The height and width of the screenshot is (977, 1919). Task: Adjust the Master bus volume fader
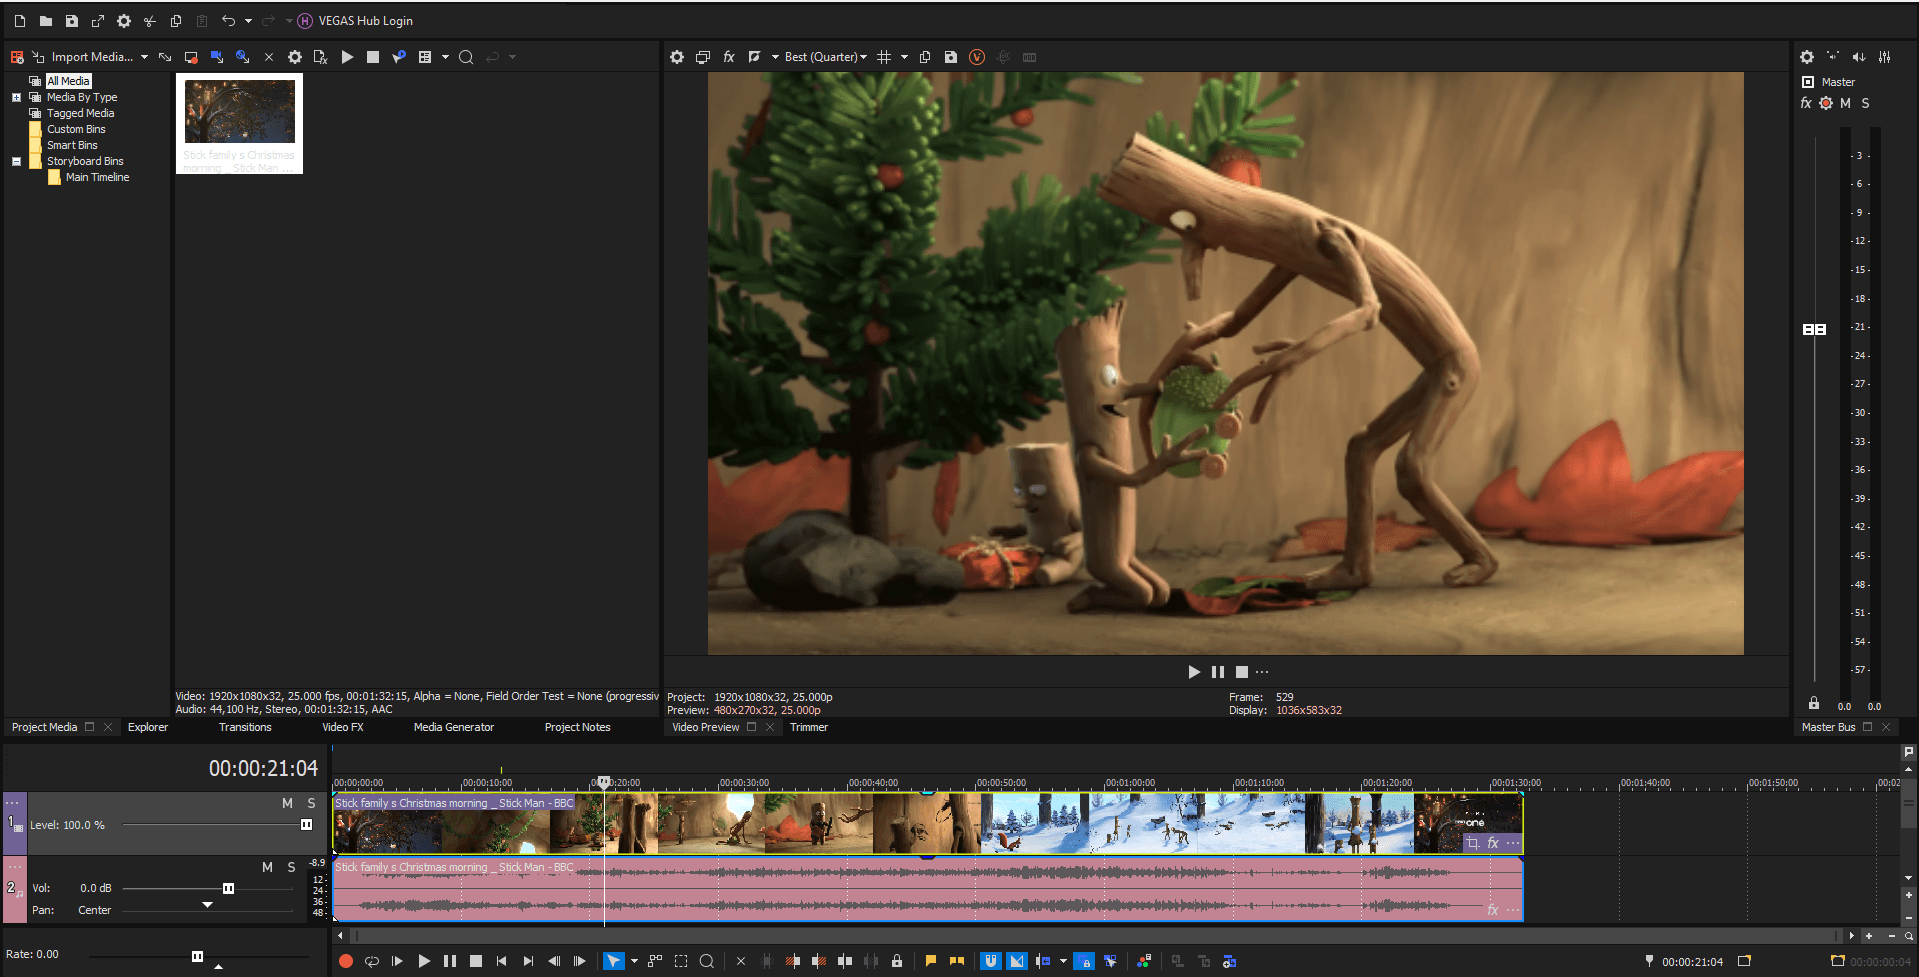[1814, 329]
